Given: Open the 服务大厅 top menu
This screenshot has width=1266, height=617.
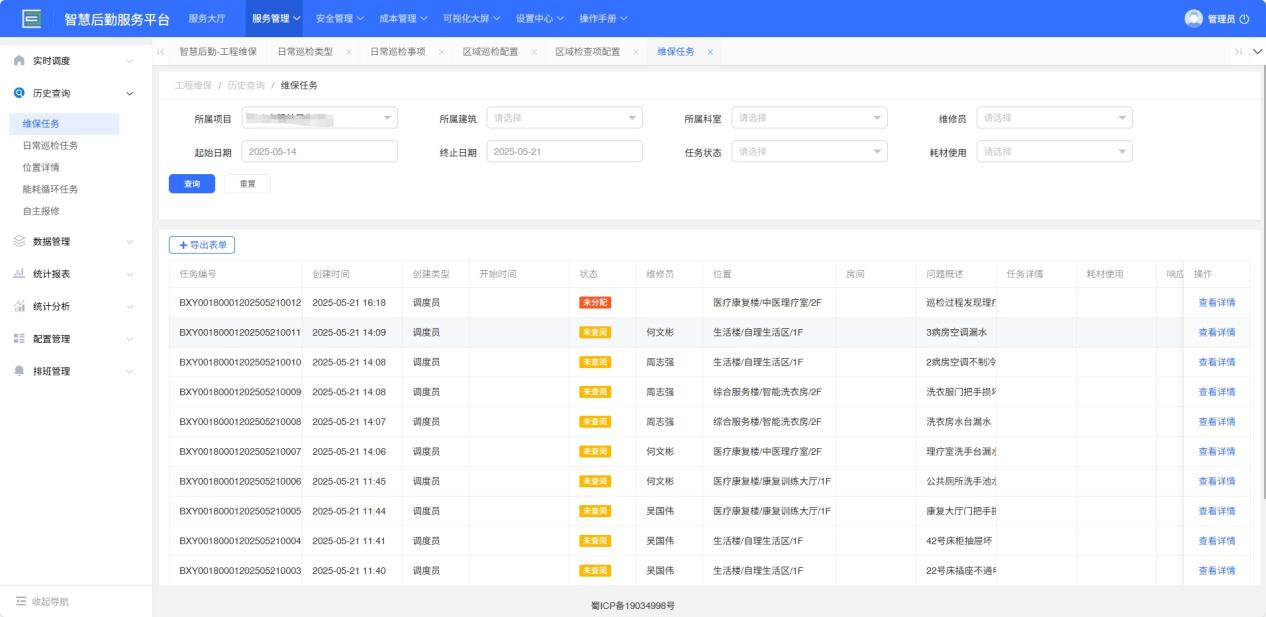Looking at the screenshot, I should 206,19.
